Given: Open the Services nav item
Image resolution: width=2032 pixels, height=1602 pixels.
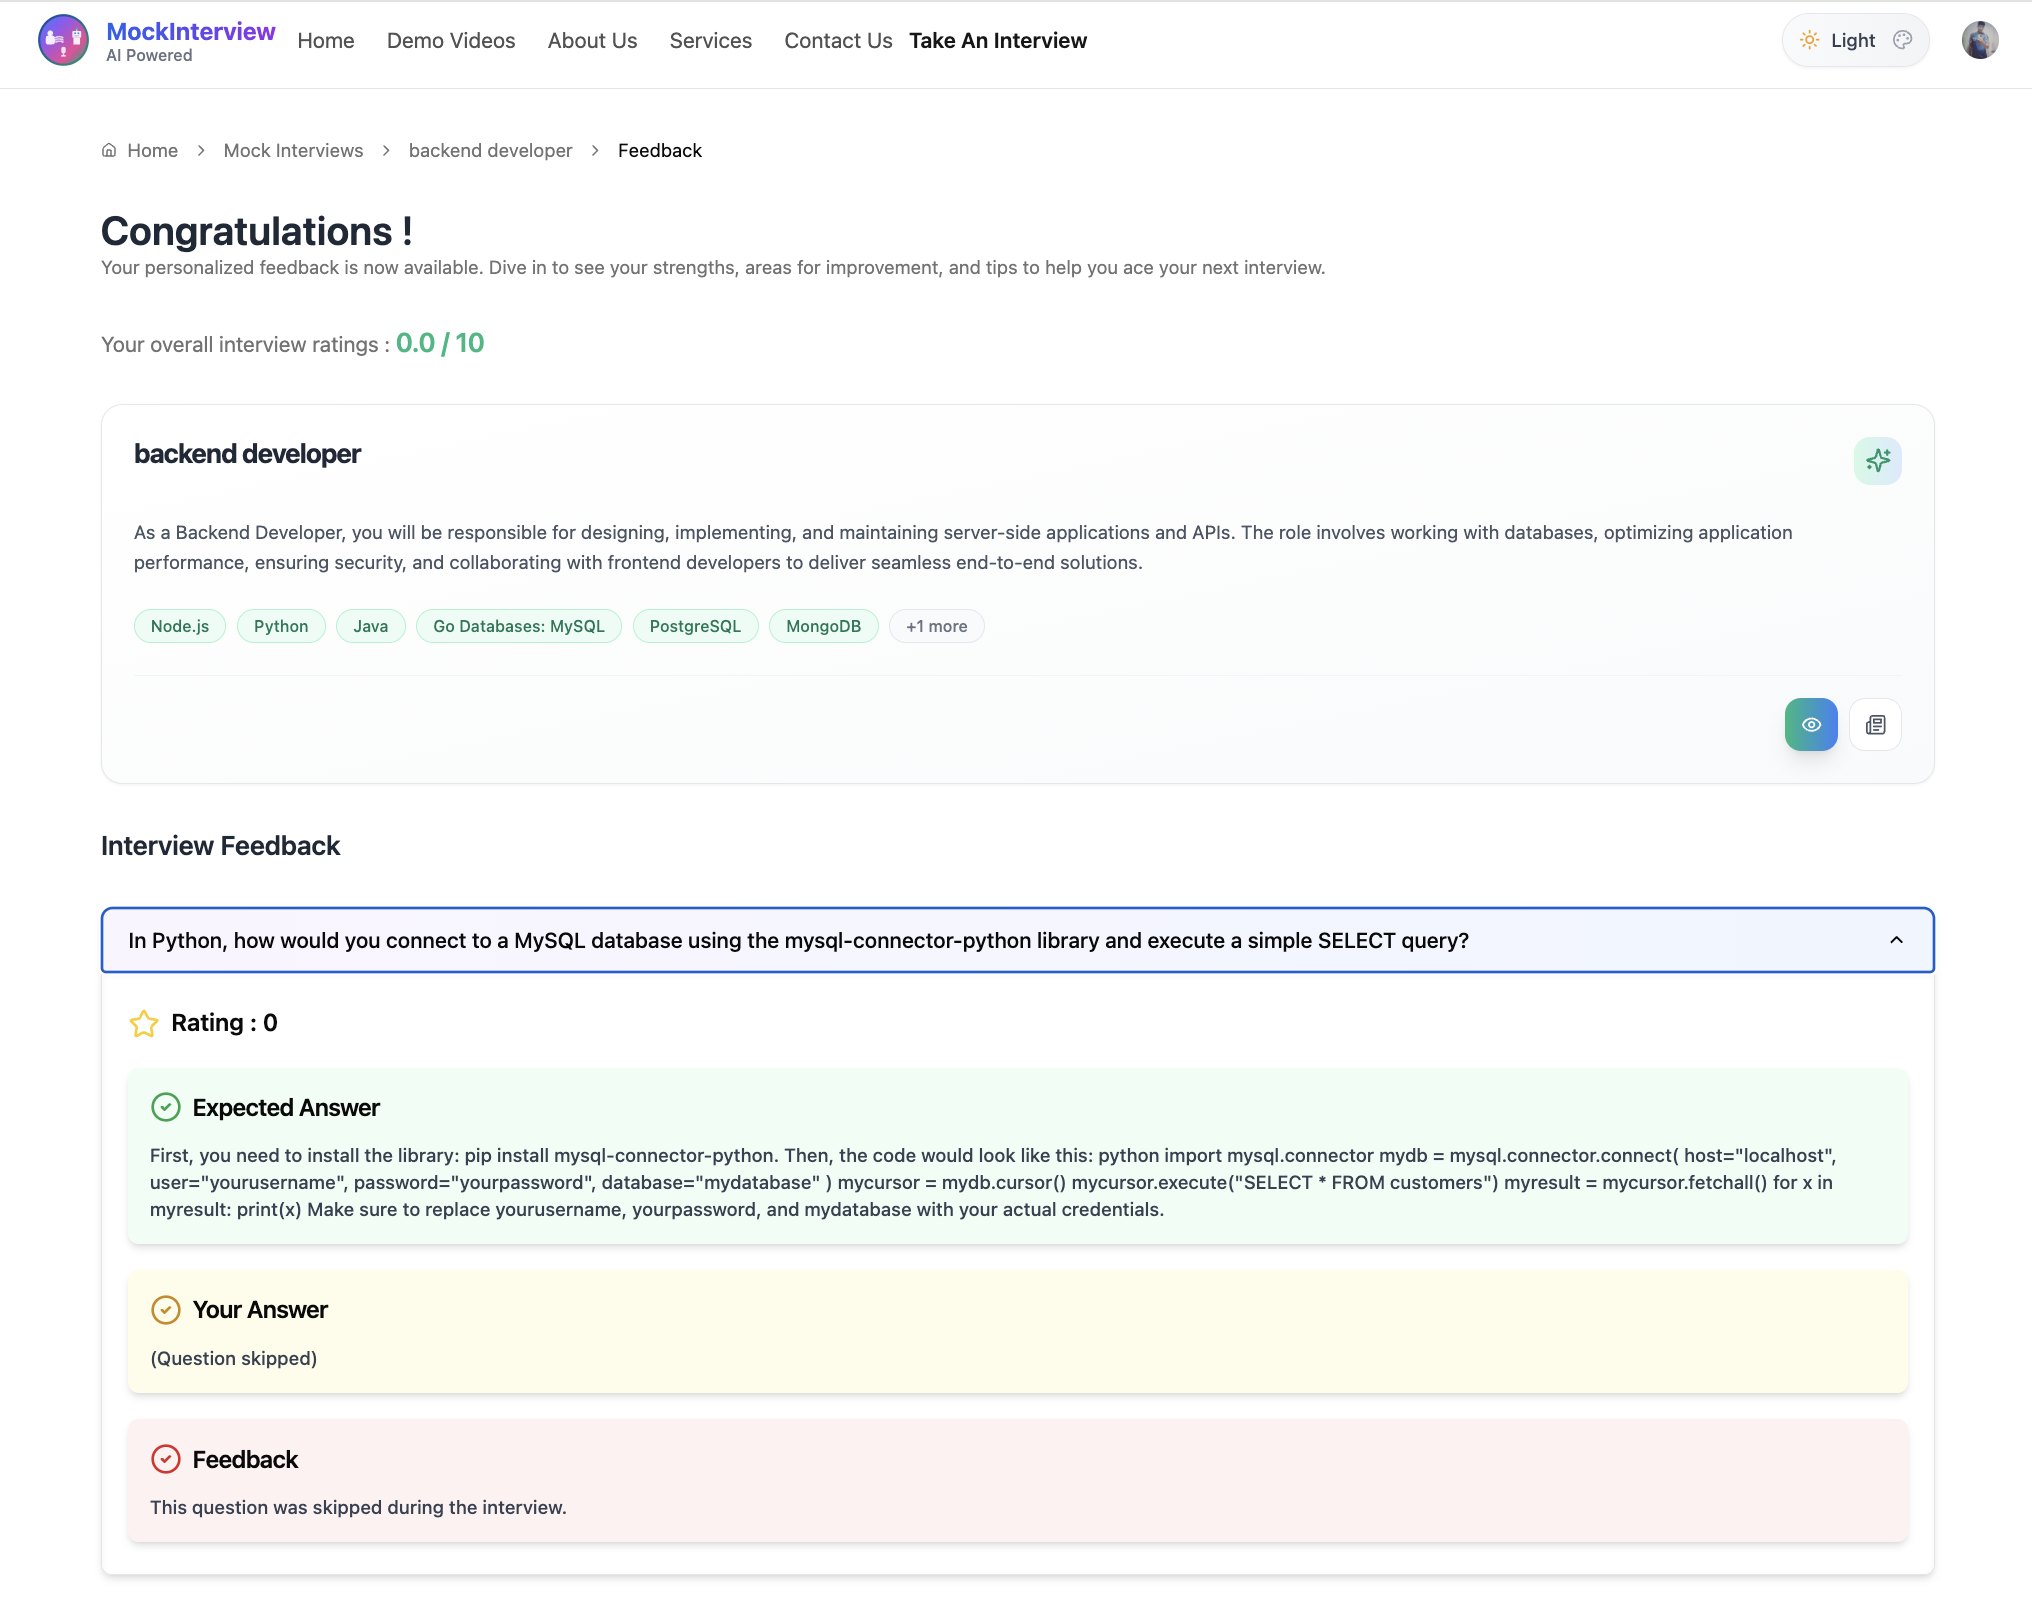Looking at the screenshot, I should [710, 40].
